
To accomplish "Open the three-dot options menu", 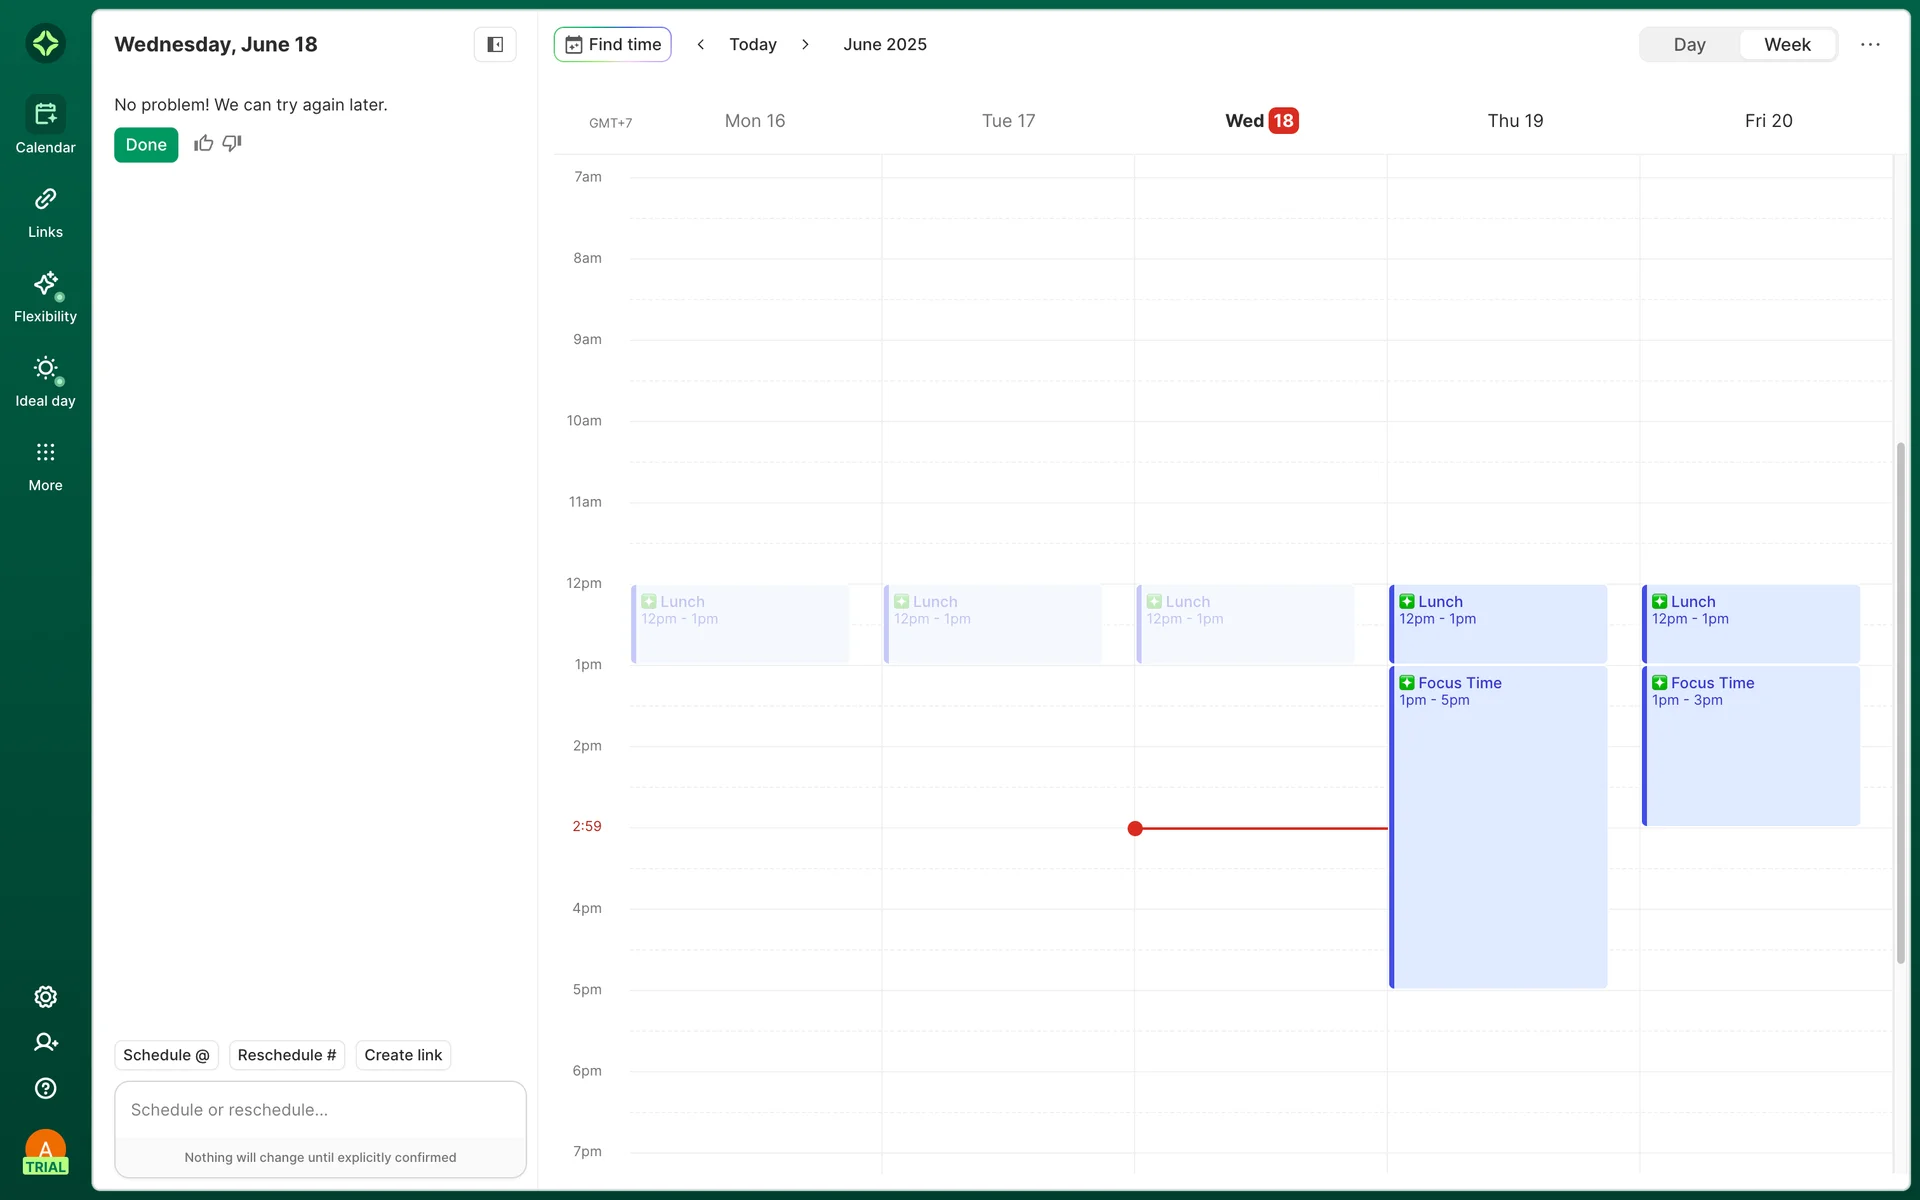I will tap(1870, 45).
